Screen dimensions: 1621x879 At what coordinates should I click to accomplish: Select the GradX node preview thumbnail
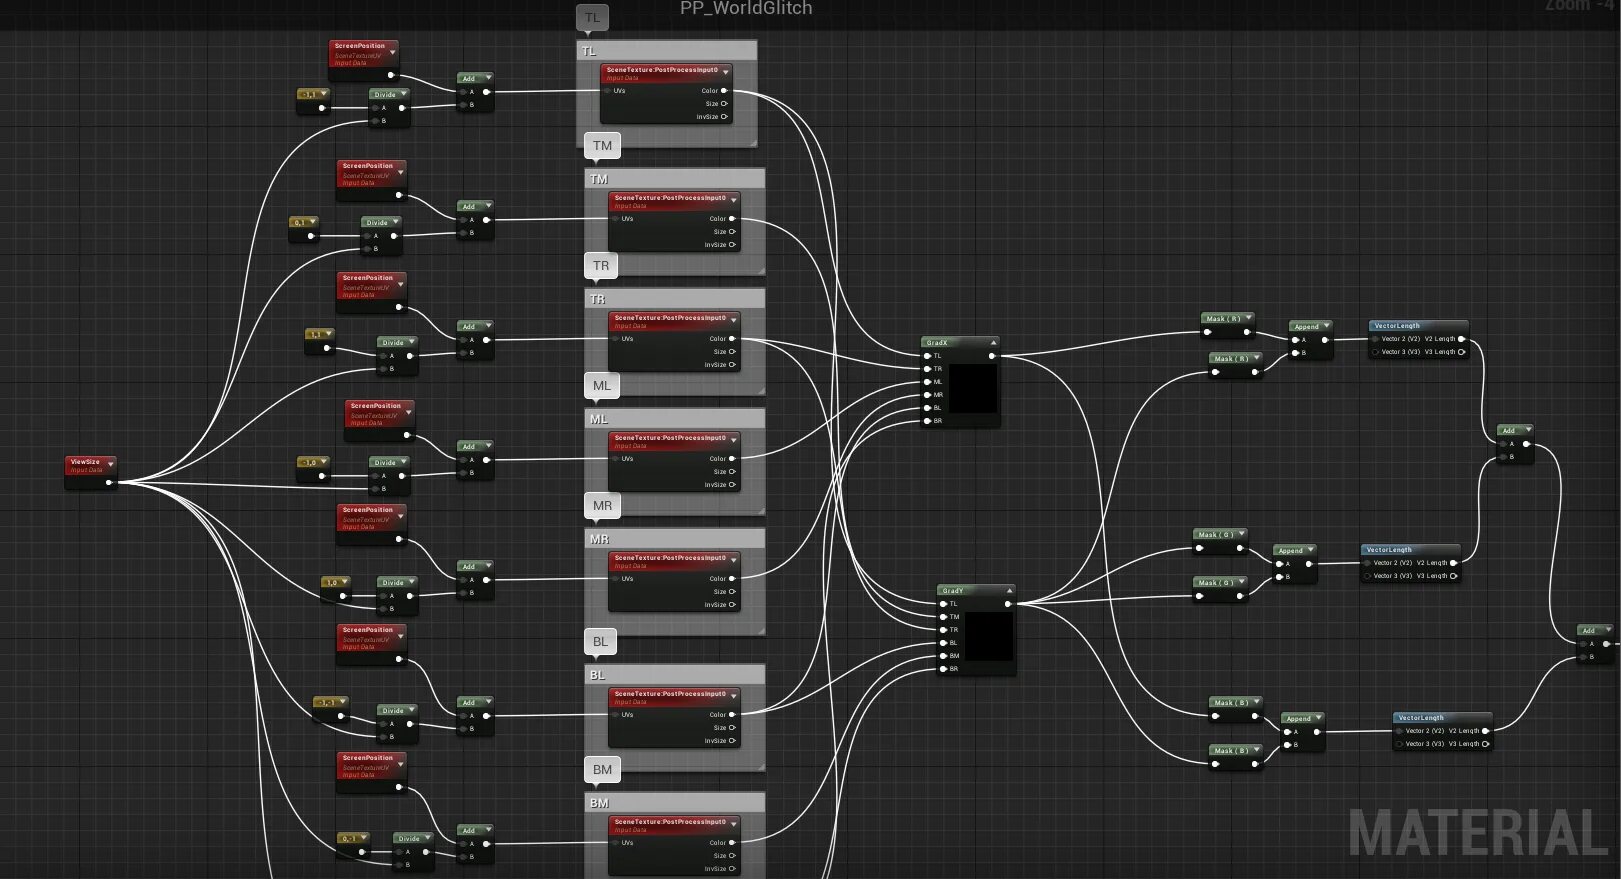click(x=972, y=389)
